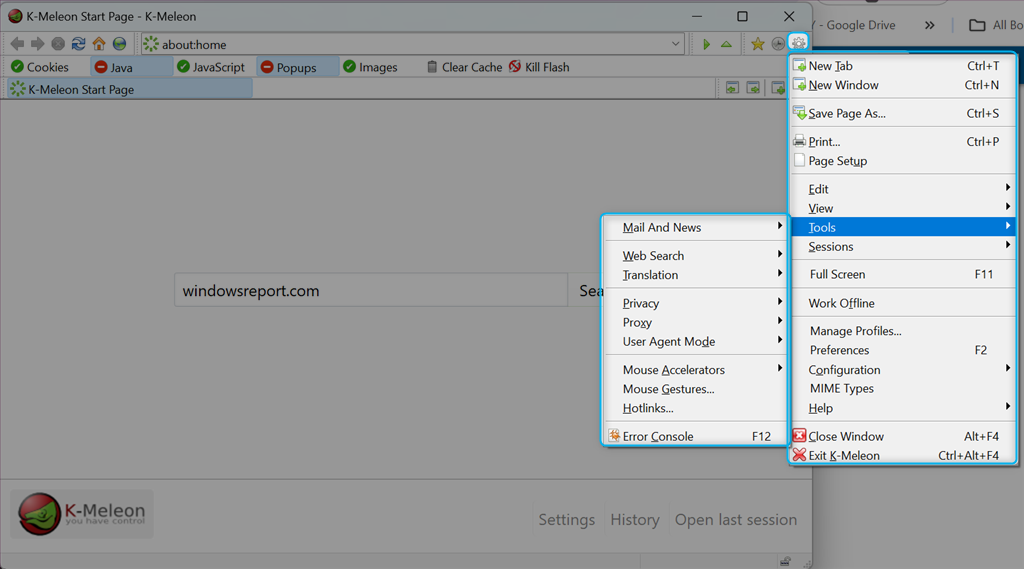Image resolution: width=1024 pixels, height=569 pixels.
Task: Click the Settings link
Action: (x=566, y=519)
